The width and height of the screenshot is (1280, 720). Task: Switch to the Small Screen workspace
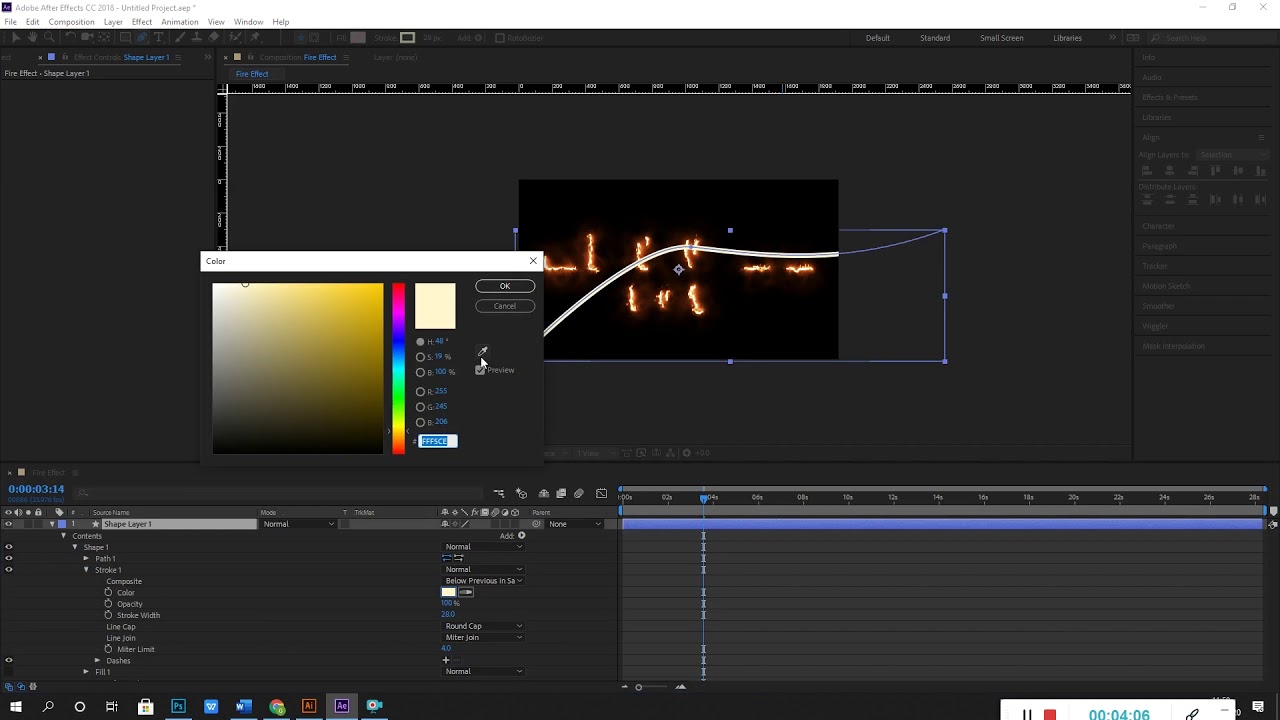click(x=1001, y=38)
